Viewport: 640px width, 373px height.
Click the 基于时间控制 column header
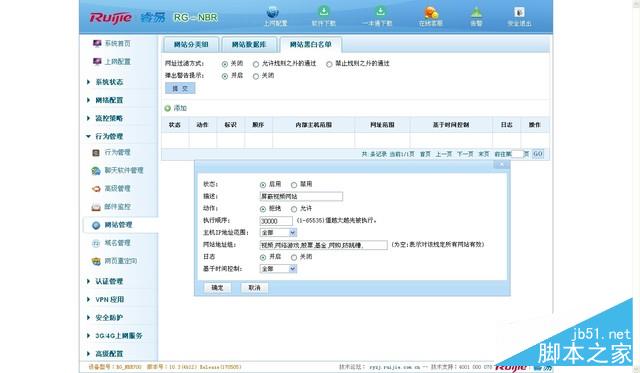tap(451, 125)
